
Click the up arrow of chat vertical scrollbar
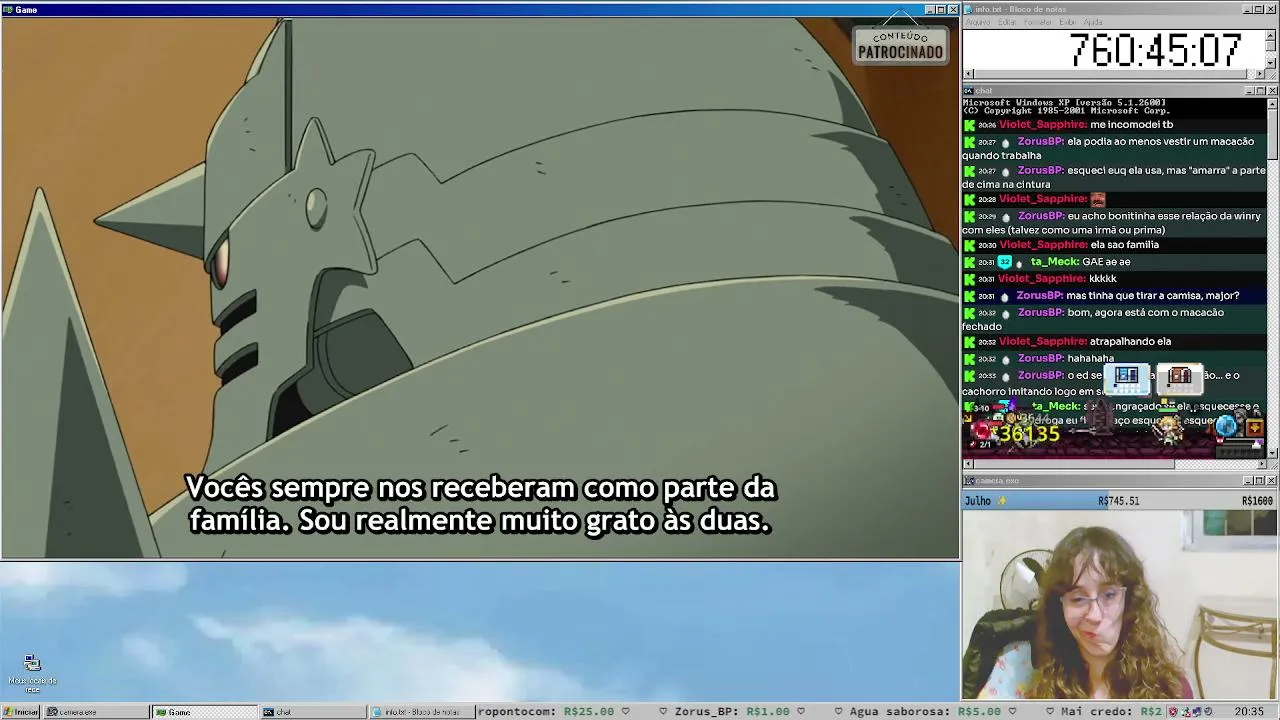(1272, 103)
